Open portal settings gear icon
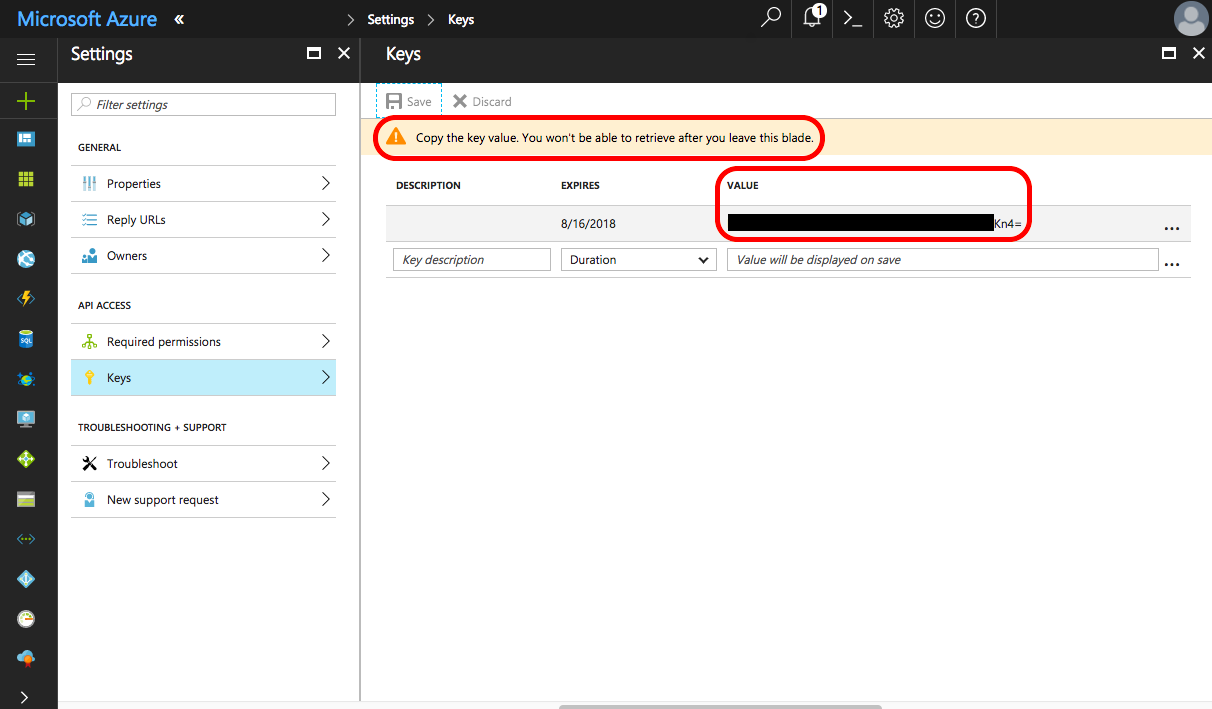This screenshot has height=709, width=1212. coord(894,18)
